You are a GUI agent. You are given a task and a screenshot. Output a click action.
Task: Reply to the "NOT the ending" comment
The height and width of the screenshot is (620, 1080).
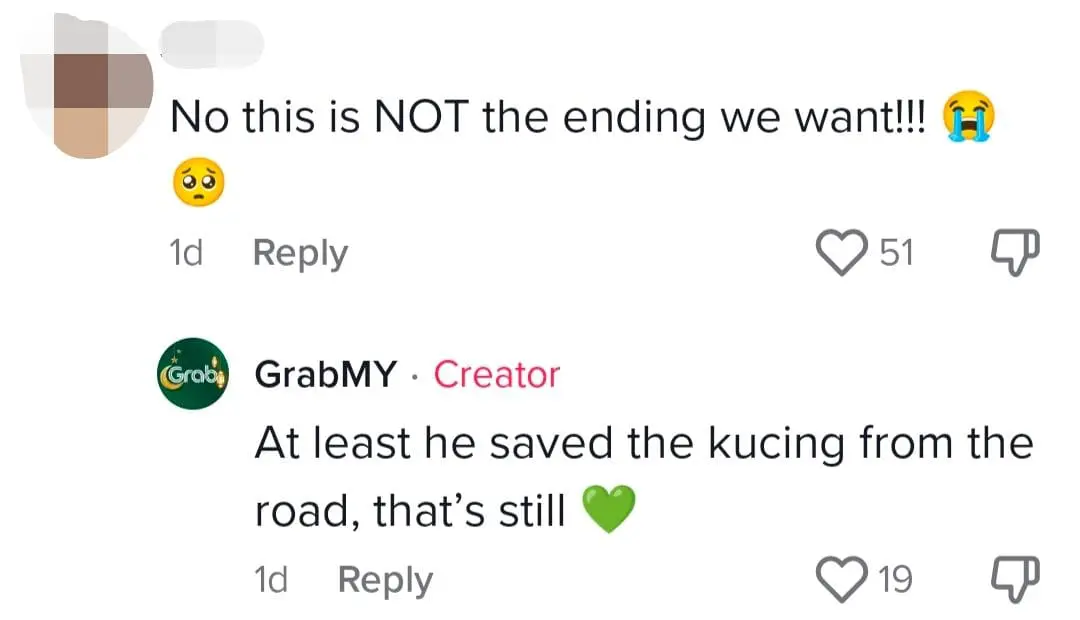click(x=300, y=253)
